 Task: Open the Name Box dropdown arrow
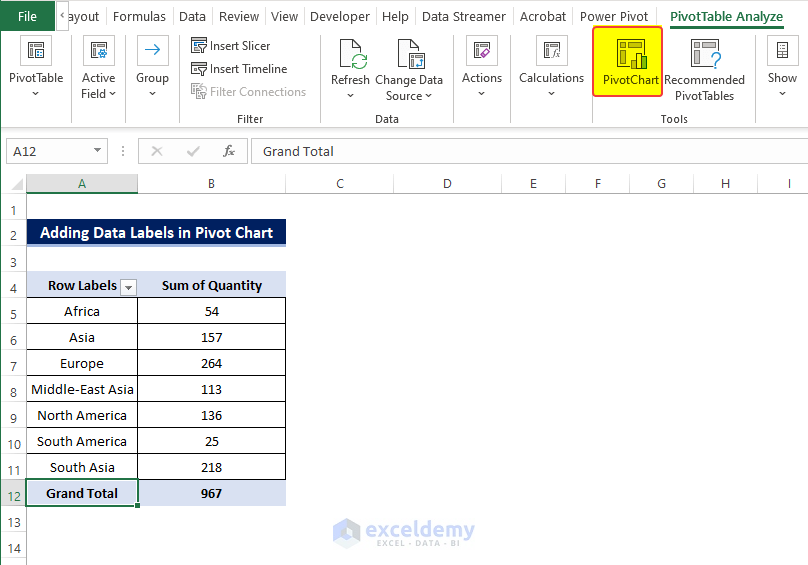[x=97, y=151]
